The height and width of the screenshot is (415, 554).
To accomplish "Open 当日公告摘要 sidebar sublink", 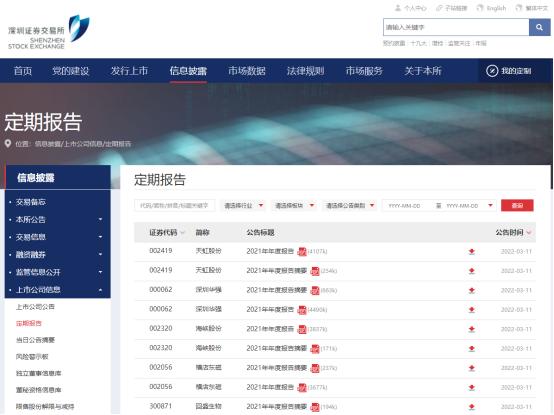I will click(35, 340).
